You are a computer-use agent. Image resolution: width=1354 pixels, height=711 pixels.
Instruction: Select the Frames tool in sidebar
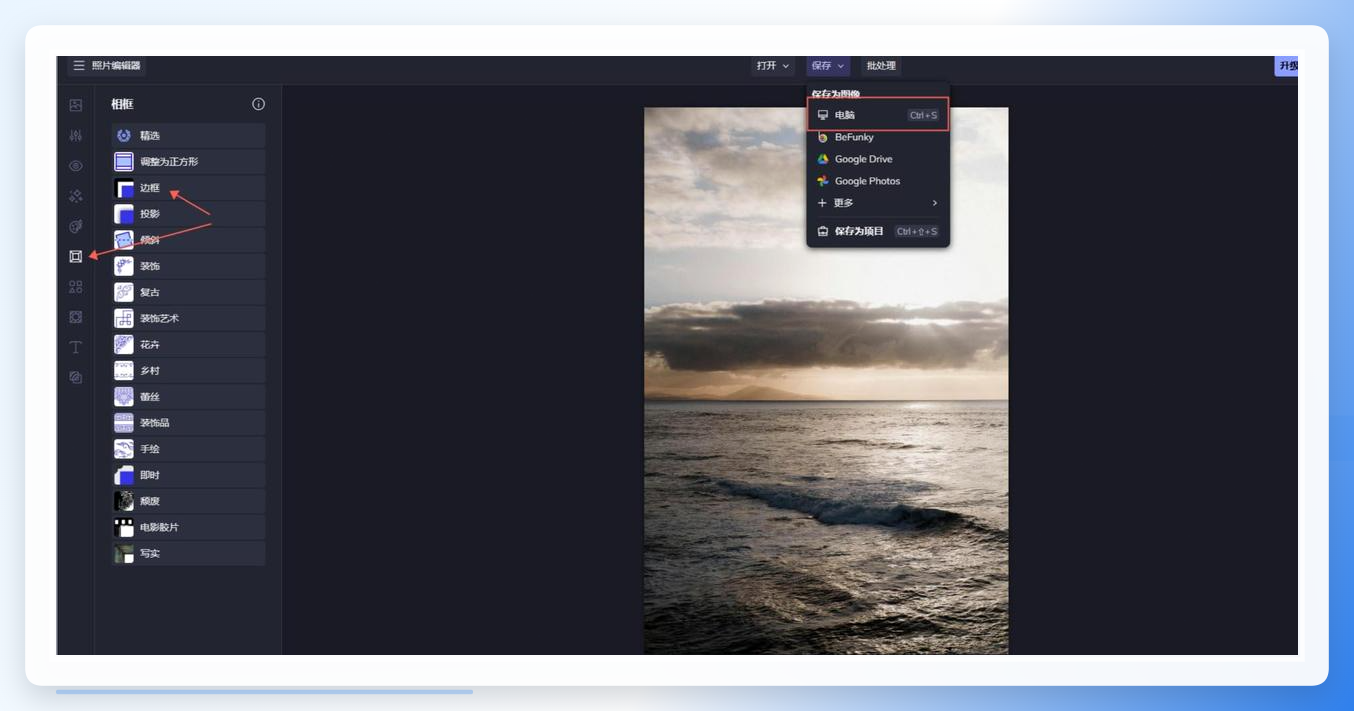tap(76, 257)
